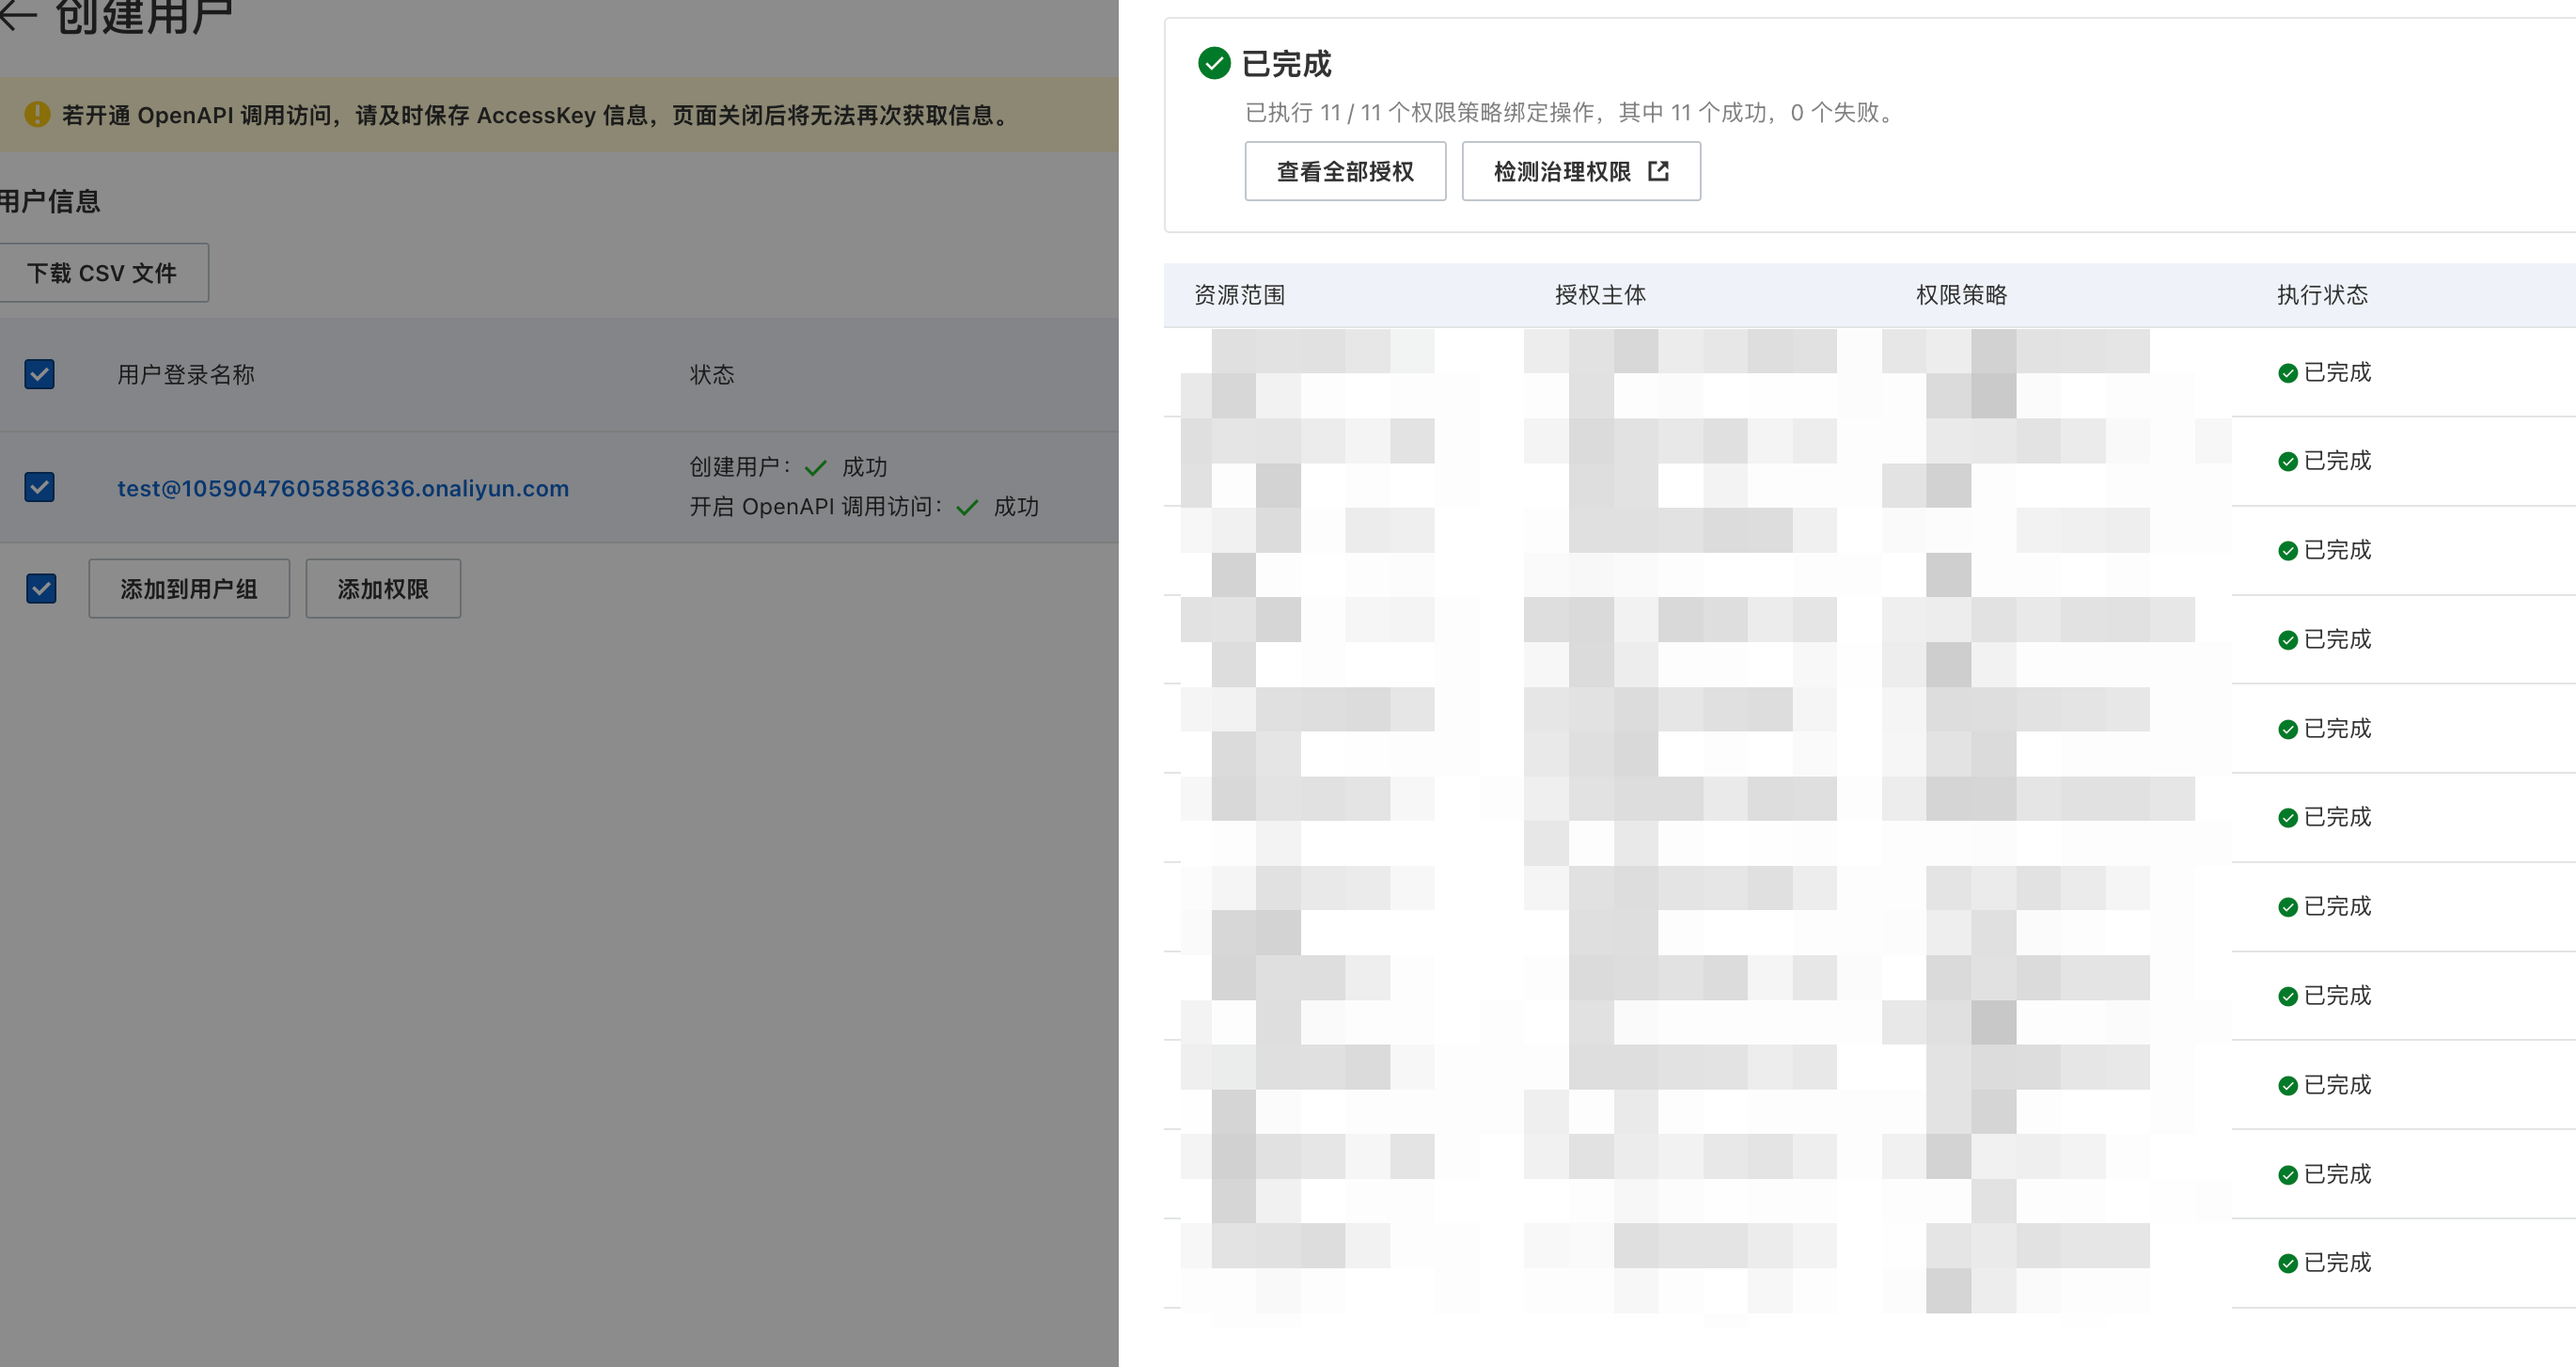Click the 执行状态 column header

2322,295
